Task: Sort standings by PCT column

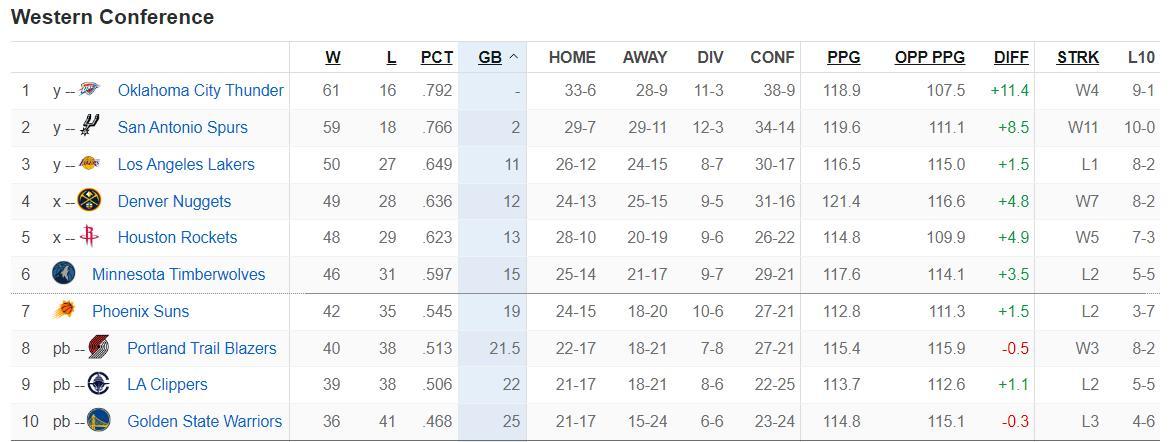Action: [x=436, y=57]
